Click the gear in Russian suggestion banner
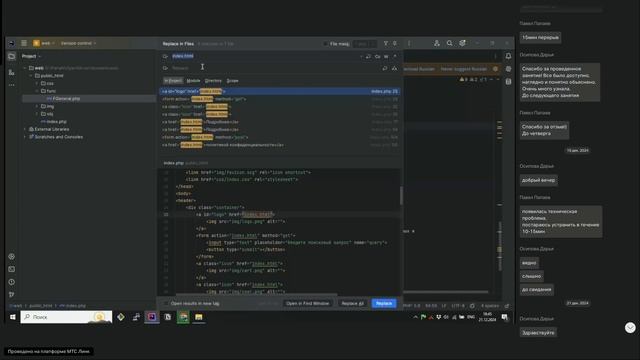 (x=496, y=69)
